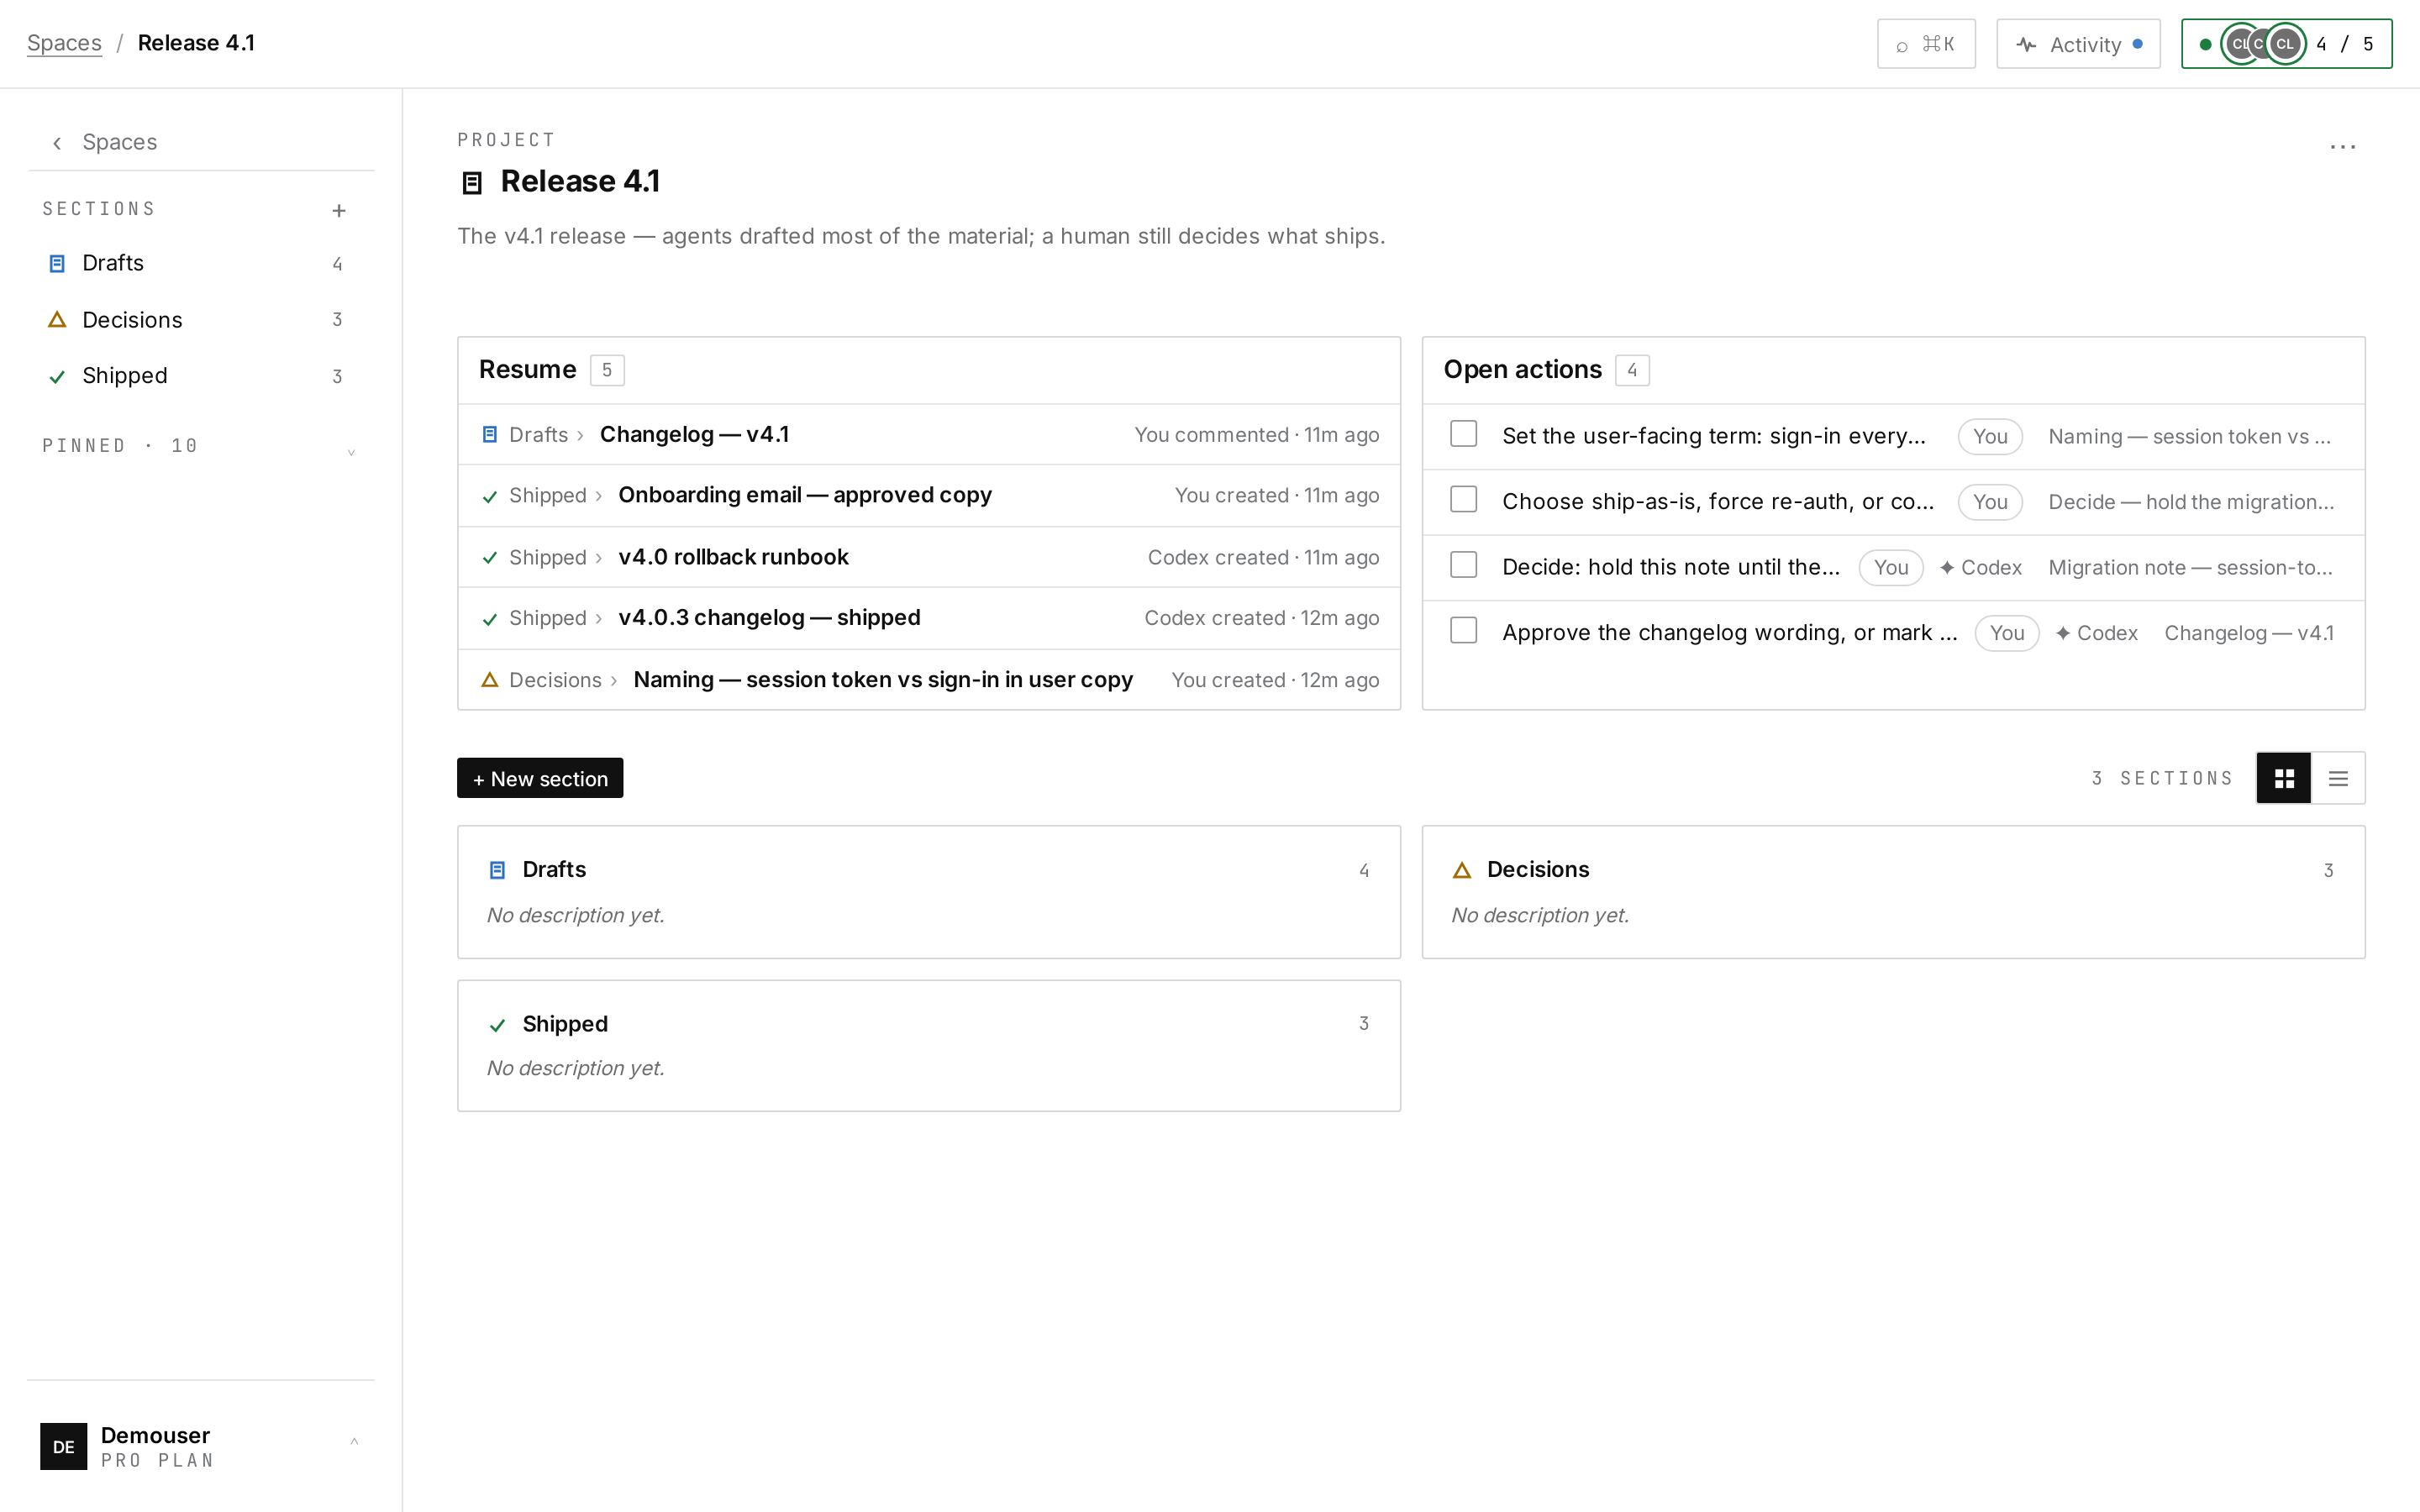Switch to grid view of sections
The height and width of the screenshot is (1512, 2420).
click(x=2284, y=778)
